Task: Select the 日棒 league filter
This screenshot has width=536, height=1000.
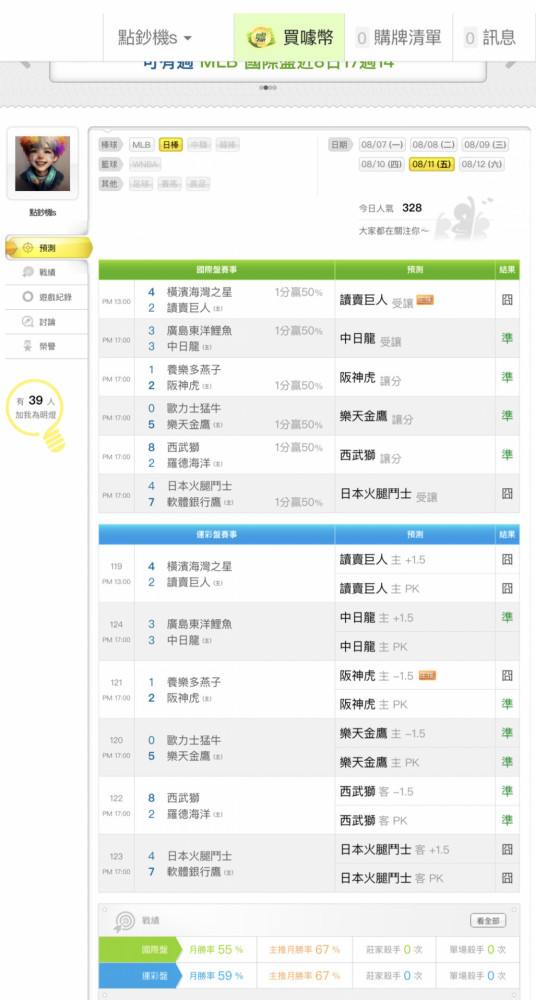Action: 171,145
